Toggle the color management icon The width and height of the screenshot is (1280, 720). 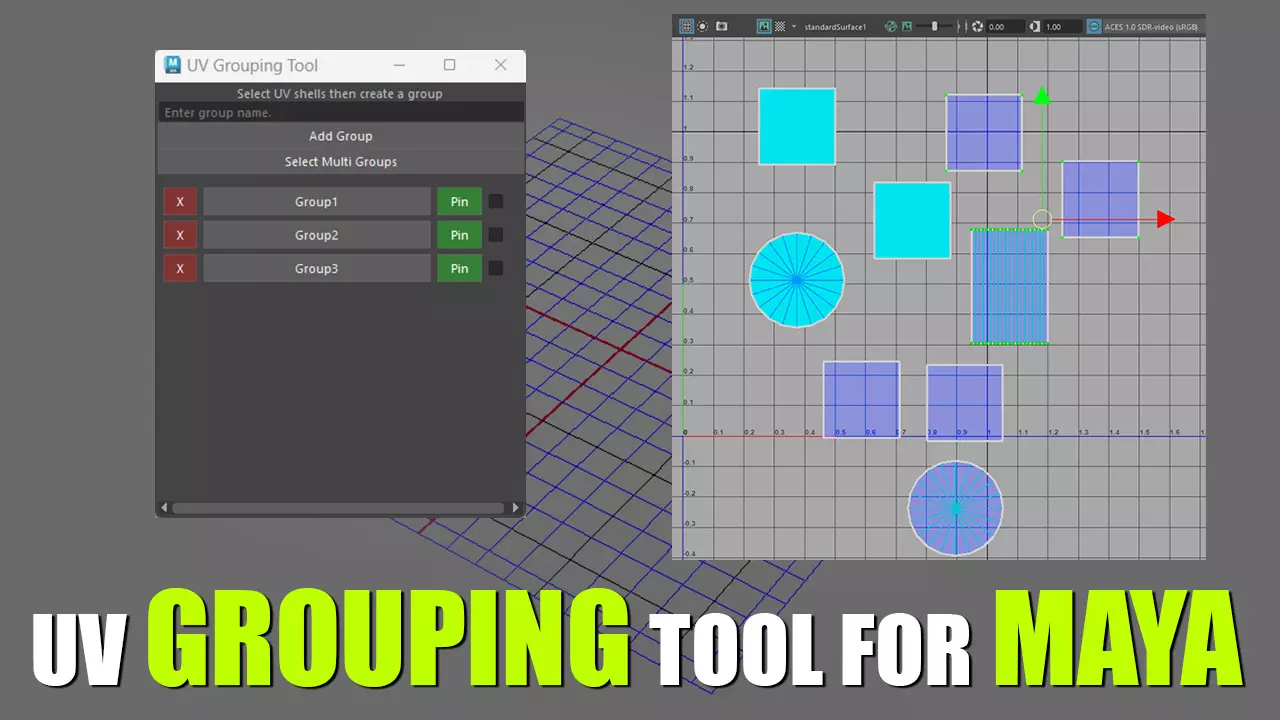click(x=1094, y=27)
